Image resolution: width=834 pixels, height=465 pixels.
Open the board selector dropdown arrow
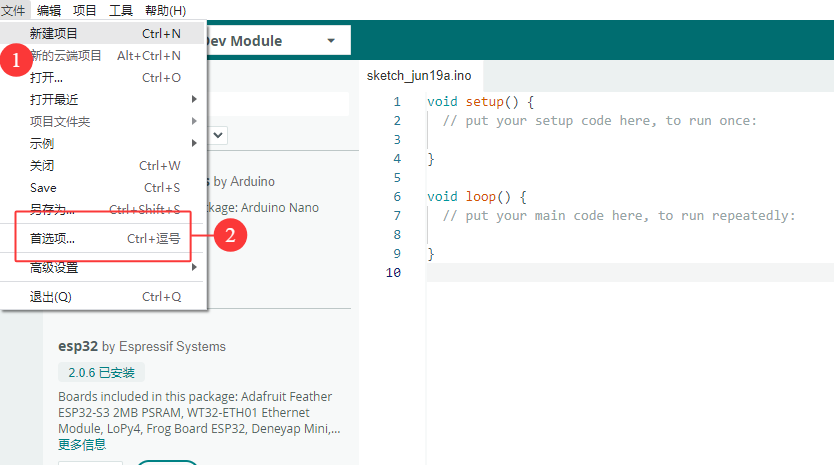point(331,41)
